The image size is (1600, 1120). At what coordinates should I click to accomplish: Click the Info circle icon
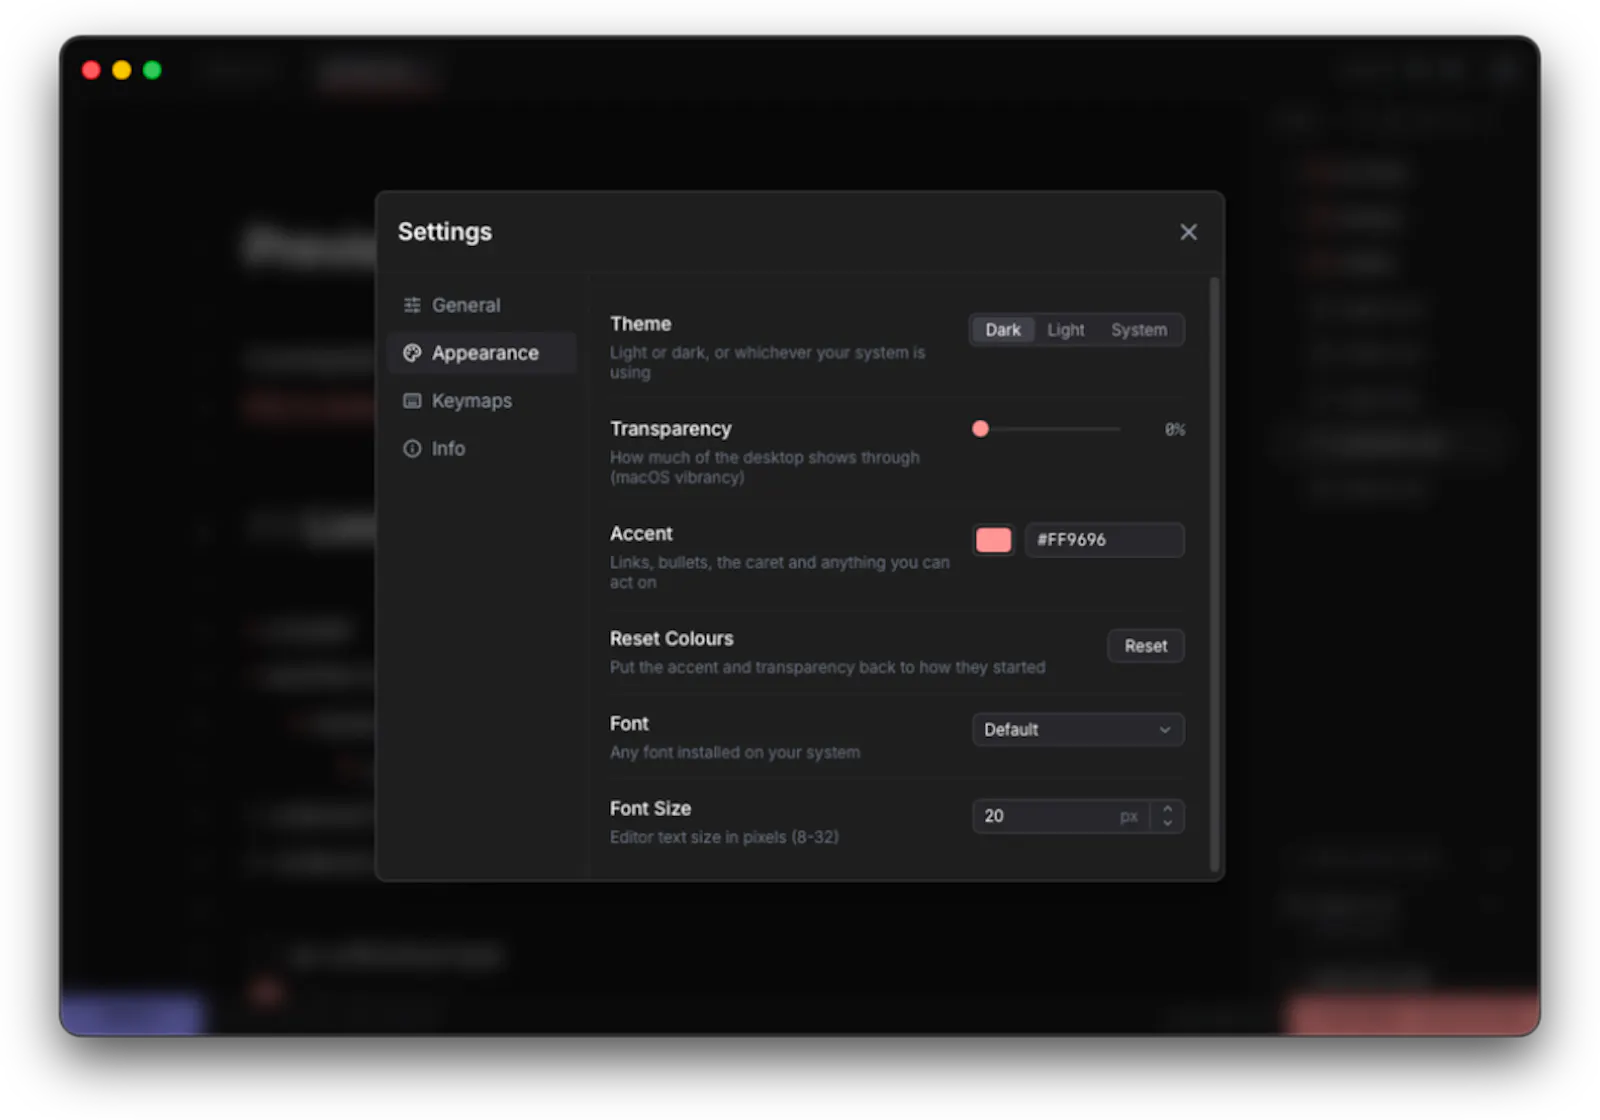[412, 449]
